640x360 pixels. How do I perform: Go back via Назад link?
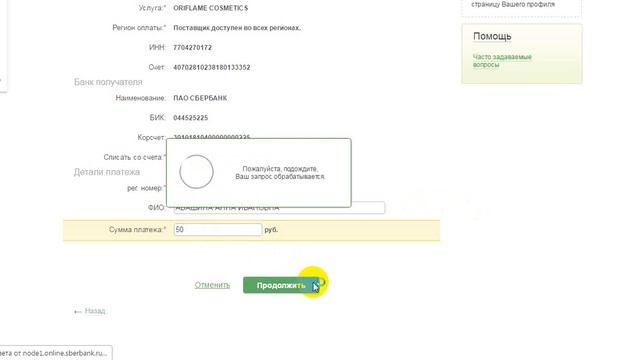(x=95, y=311)
